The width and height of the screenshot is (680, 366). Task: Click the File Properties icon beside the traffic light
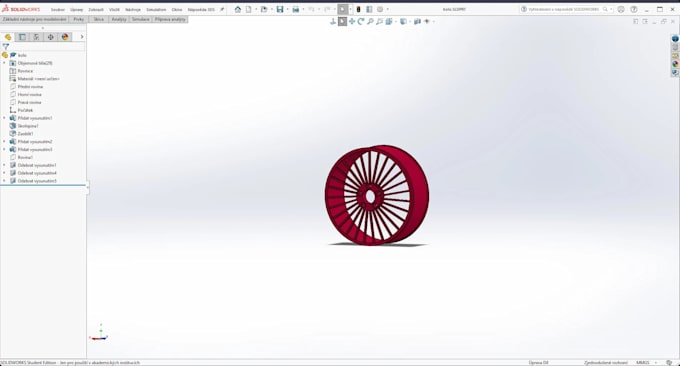[369, 9]
